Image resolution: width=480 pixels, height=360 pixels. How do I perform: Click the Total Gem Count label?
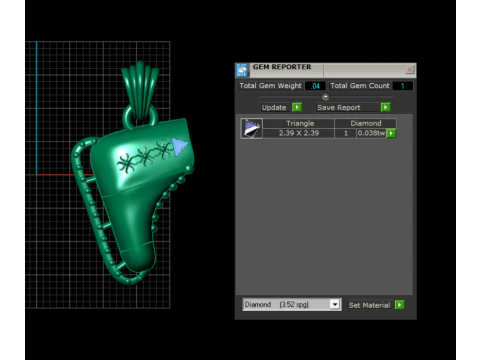click(x=360, y=86)
